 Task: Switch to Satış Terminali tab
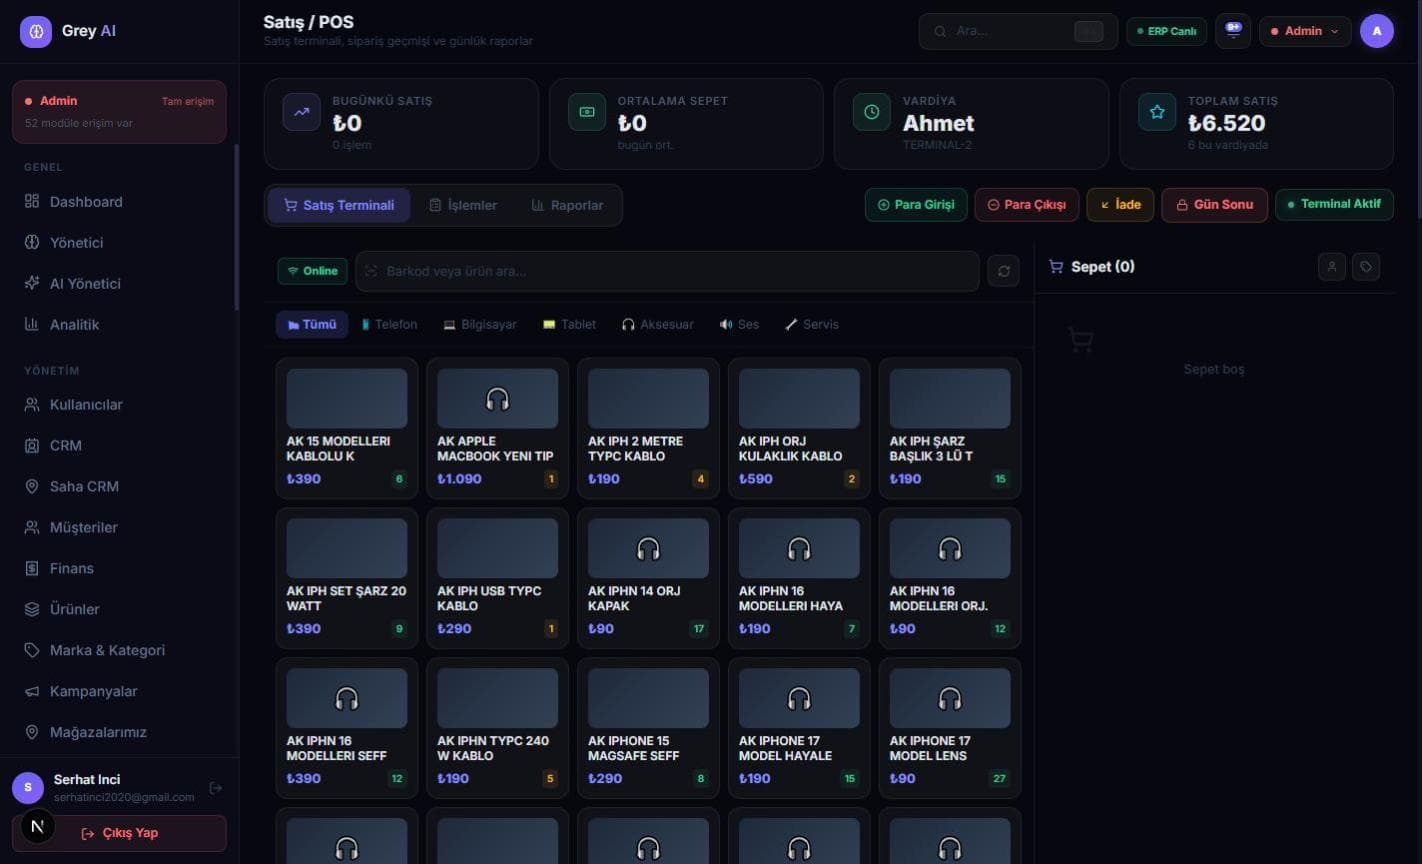339,205
